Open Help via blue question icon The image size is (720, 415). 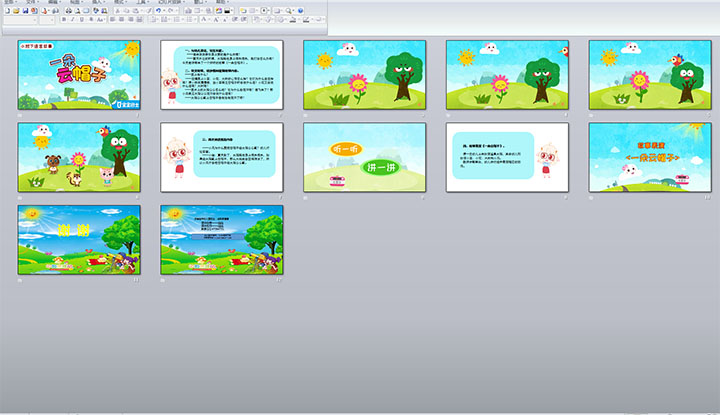tap(301, 11)
